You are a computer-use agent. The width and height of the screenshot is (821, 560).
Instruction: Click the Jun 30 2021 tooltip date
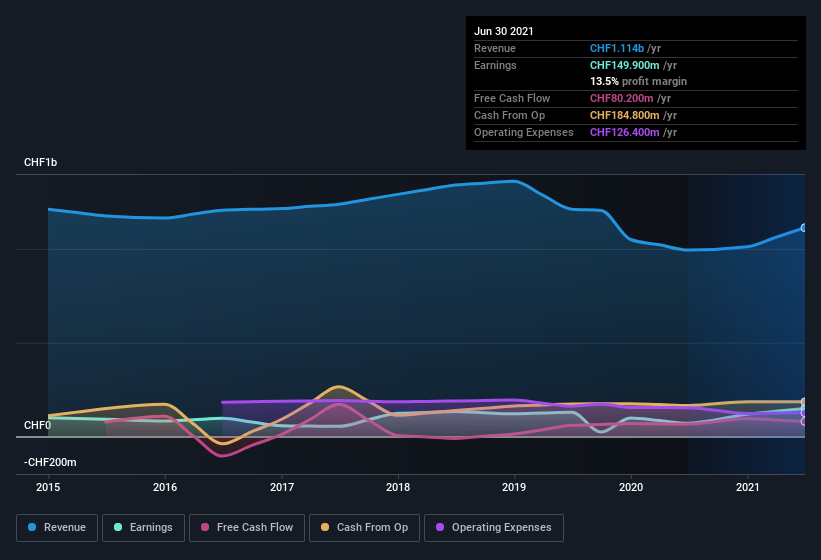[504, 31]
